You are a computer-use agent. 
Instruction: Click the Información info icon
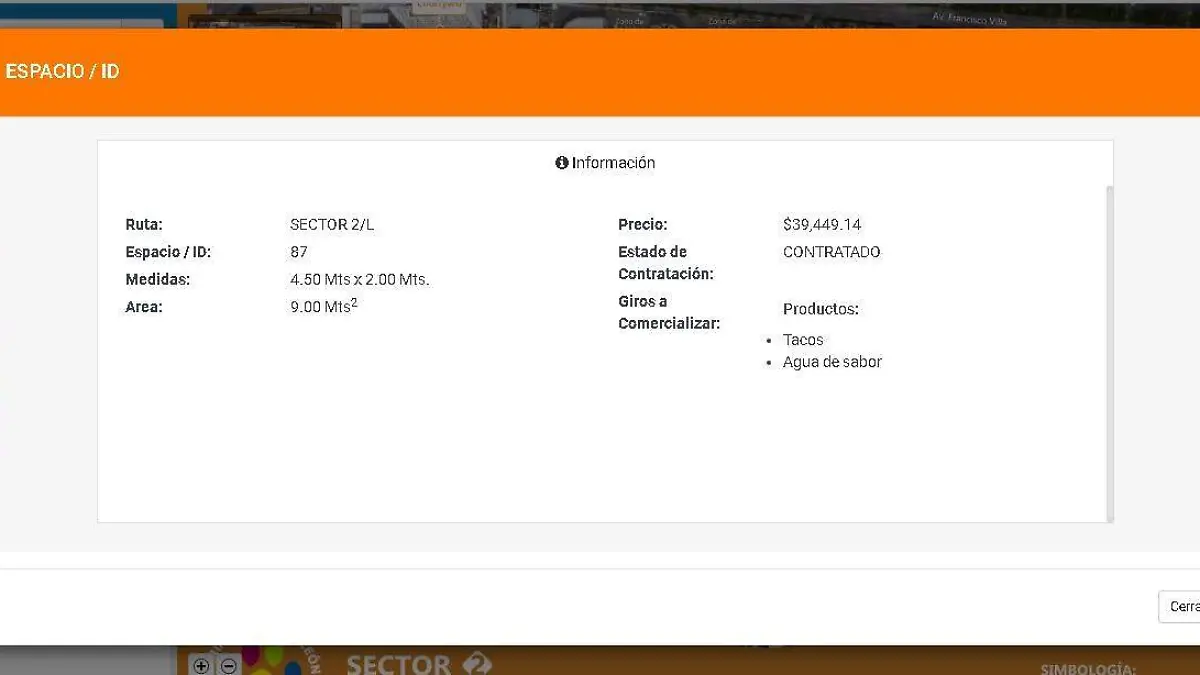[560, 162]
